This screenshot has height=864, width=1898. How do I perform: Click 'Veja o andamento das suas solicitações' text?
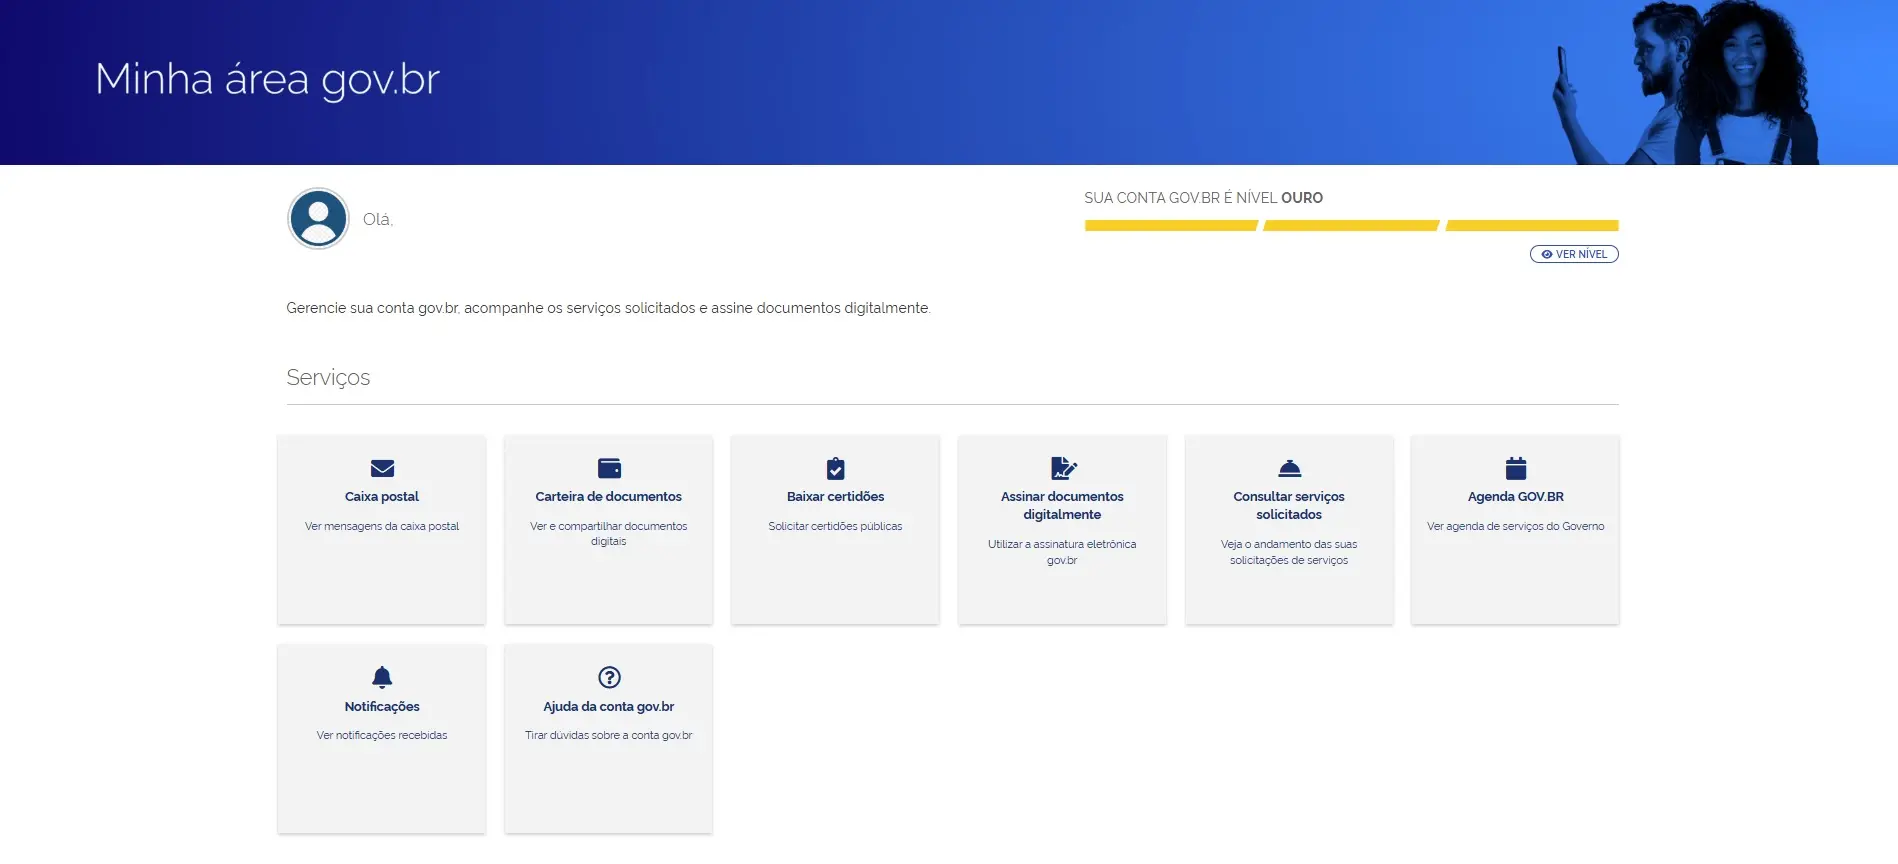coord(1289,552)
